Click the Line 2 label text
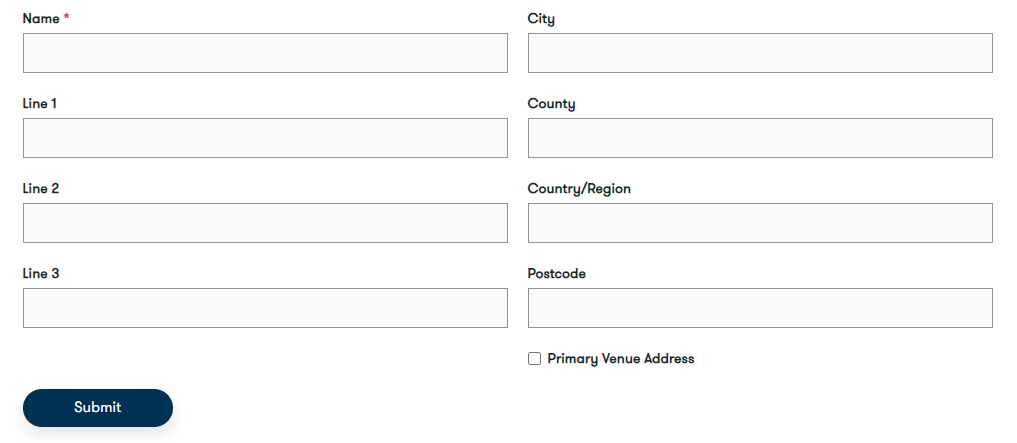 pyautogui.click(x=41, y=189)
